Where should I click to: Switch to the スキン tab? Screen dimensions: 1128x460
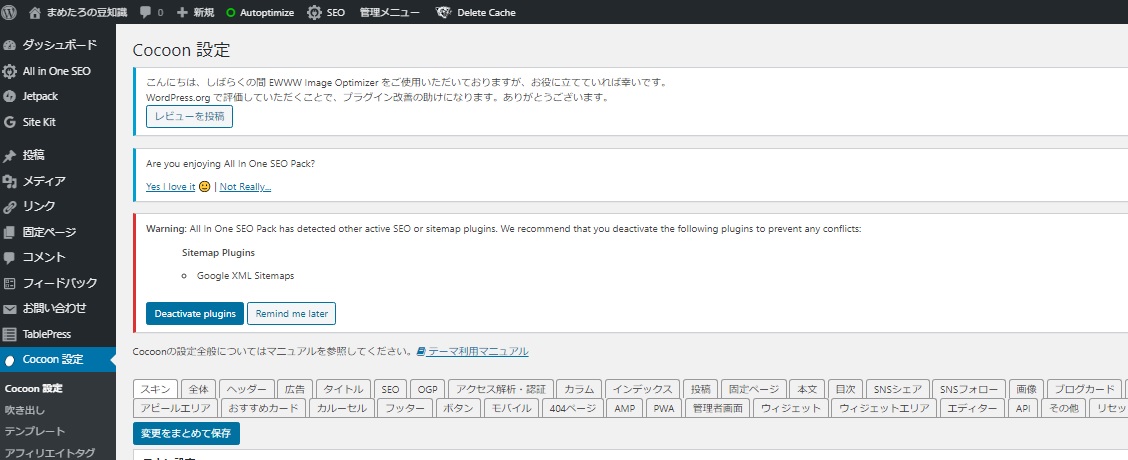(x=155, y=389)
